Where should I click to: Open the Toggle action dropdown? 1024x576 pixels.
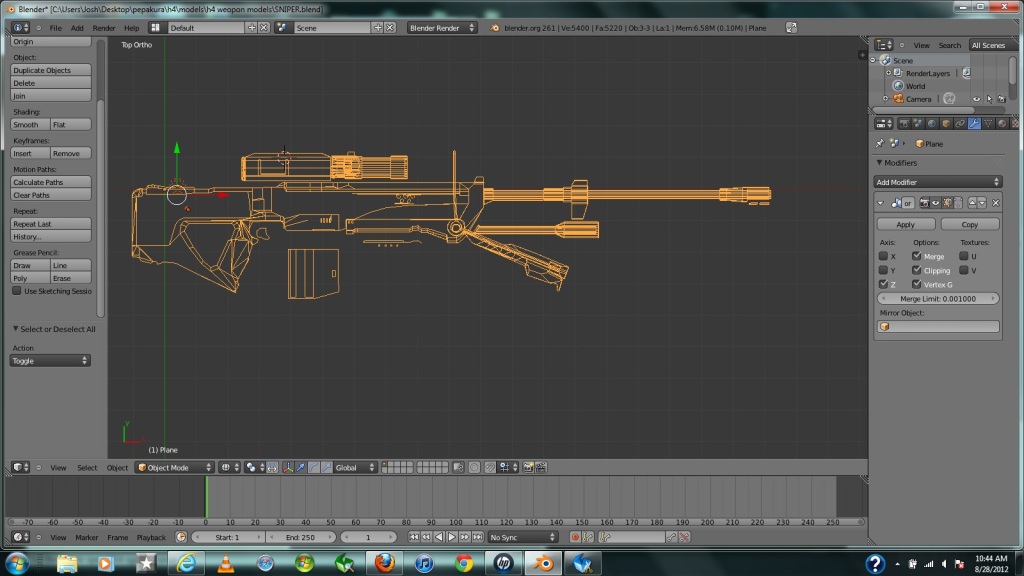tap(50, 360)
